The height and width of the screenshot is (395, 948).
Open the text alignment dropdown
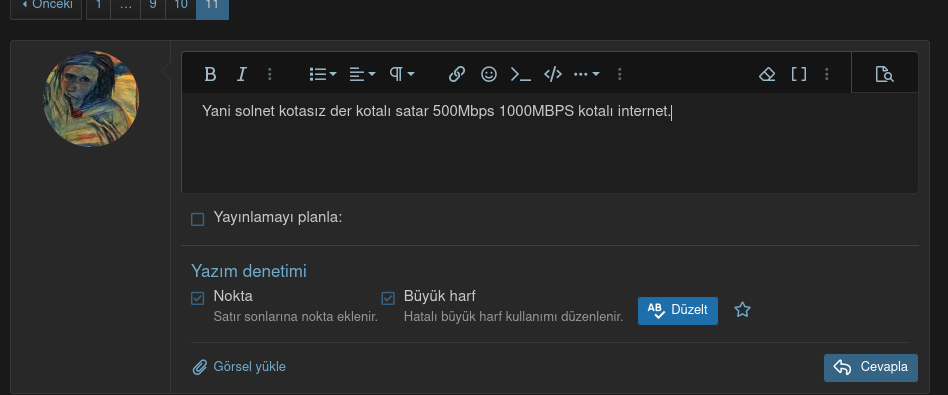(x=363, y=74)
